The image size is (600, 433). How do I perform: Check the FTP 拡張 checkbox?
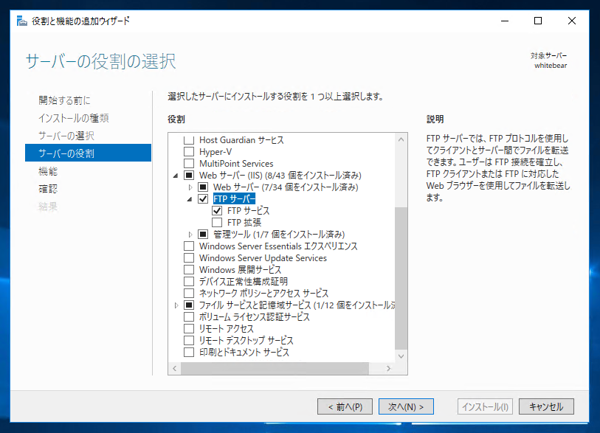[217, 223]
